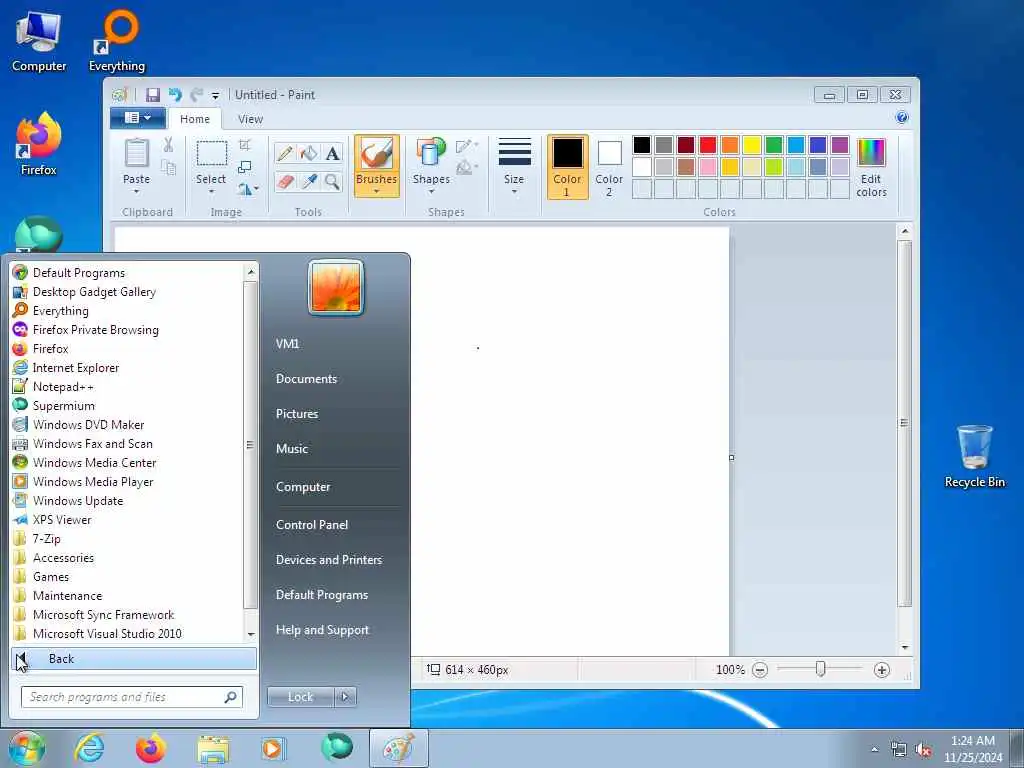Image resolution: width=1024 pixels, height=768 pixels.
Task: Click the Copy icon in Clipboard group
Action: pyautogui.click(x=168, y=168)
